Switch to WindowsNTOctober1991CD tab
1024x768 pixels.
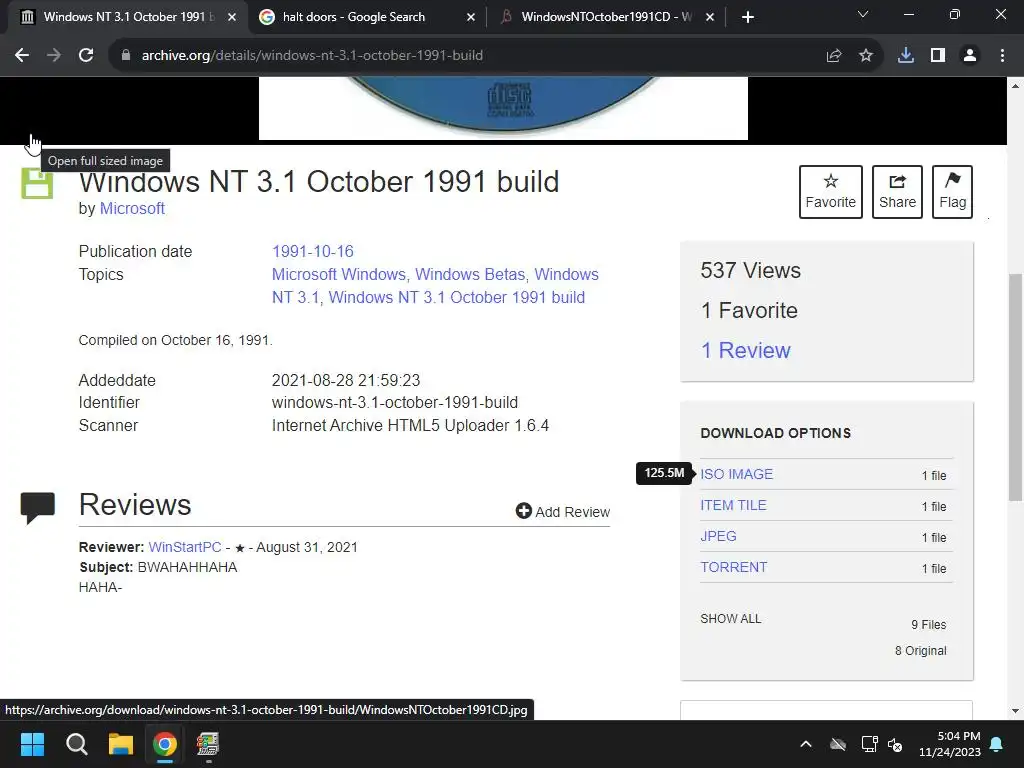pos(606,17)
